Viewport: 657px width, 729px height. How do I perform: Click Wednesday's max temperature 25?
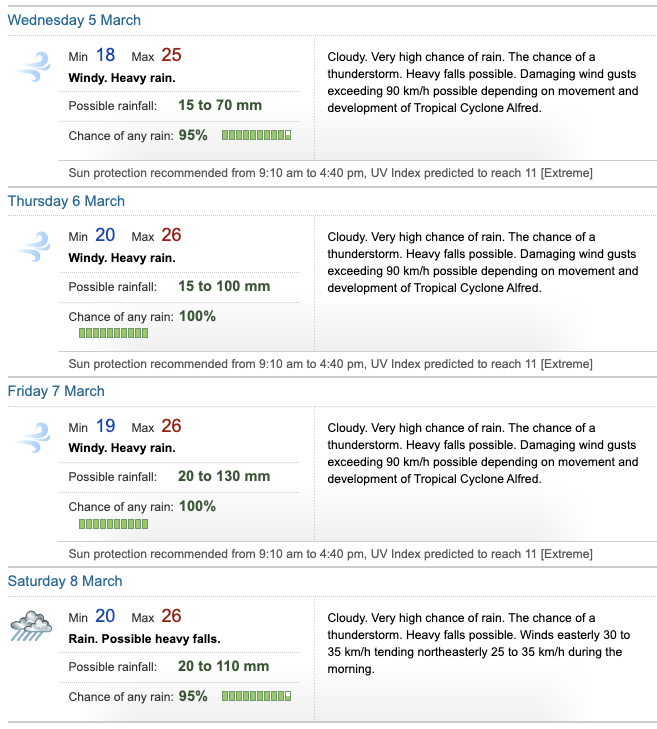coord(171,55)
